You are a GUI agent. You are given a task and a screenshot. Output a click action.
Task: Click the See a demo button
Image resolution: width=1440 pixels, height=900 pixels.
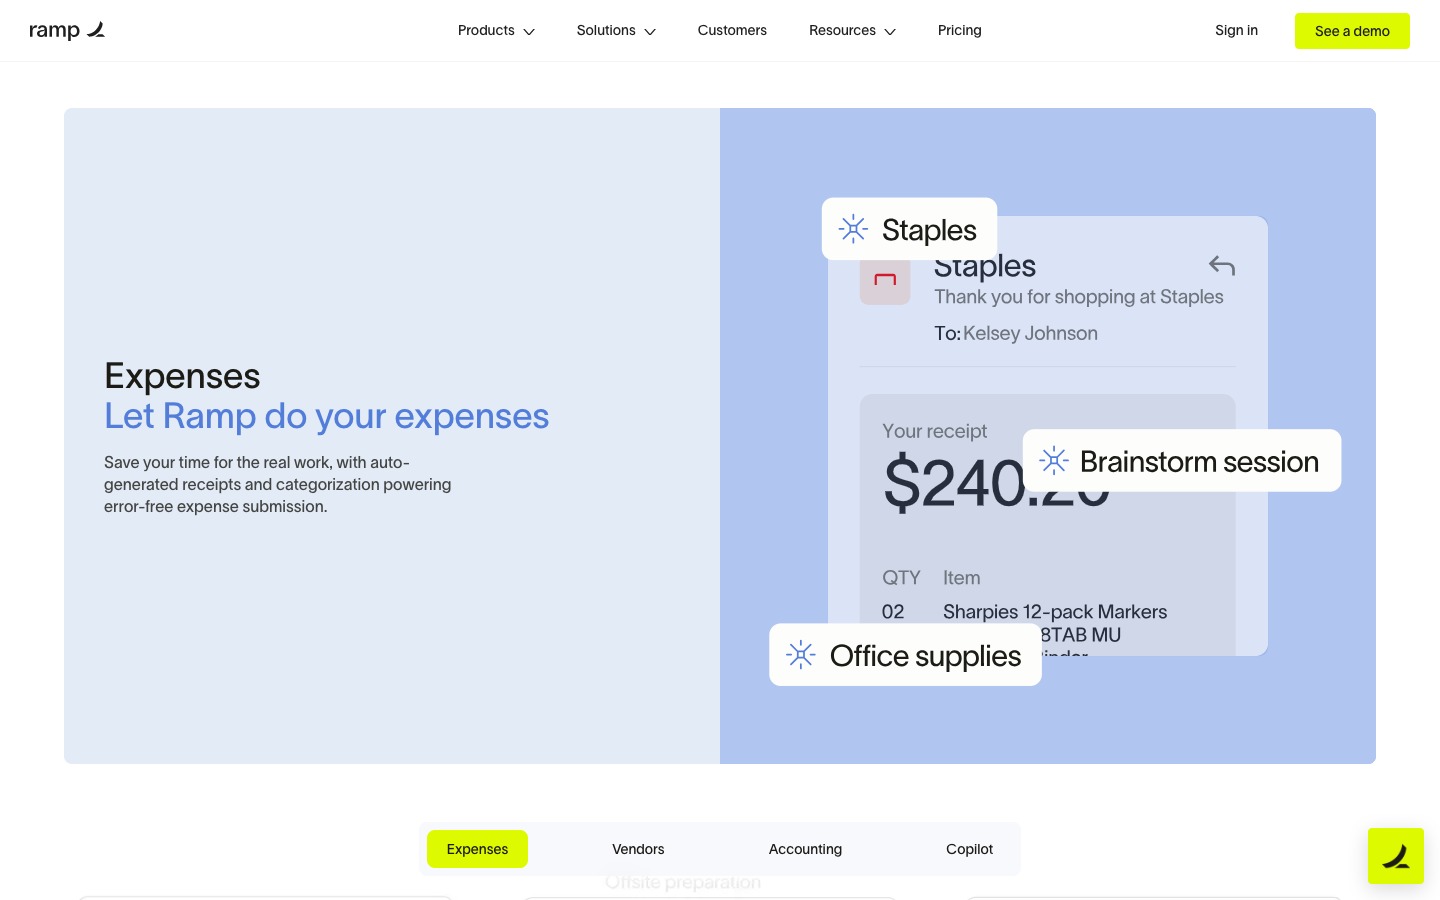pyautogui.click(x=1352, y=31)
